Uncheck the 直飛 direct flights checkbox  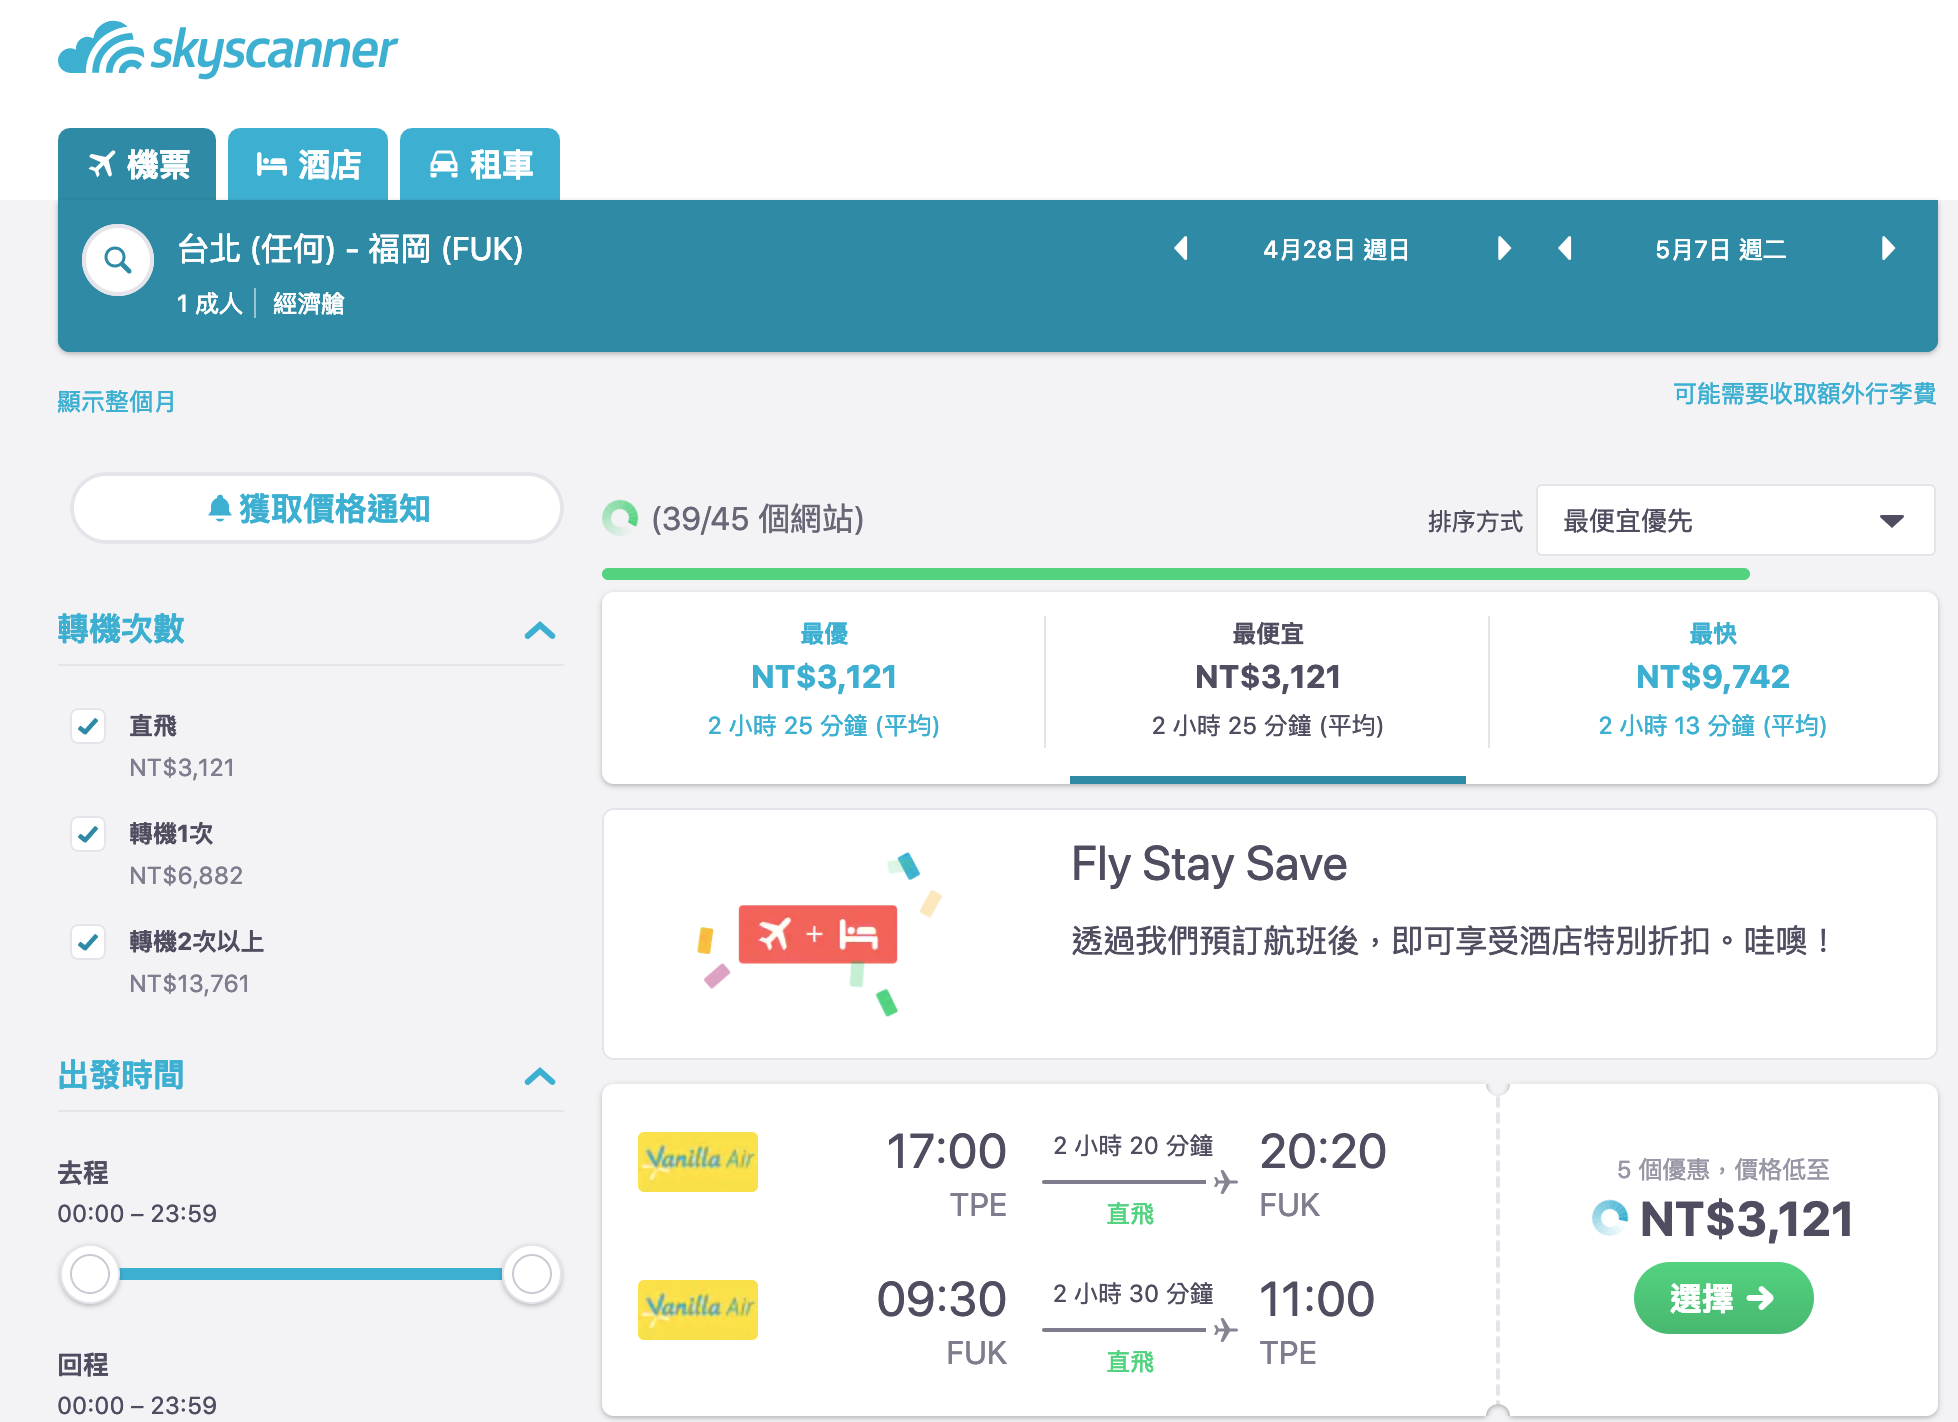tap(88, 726)
